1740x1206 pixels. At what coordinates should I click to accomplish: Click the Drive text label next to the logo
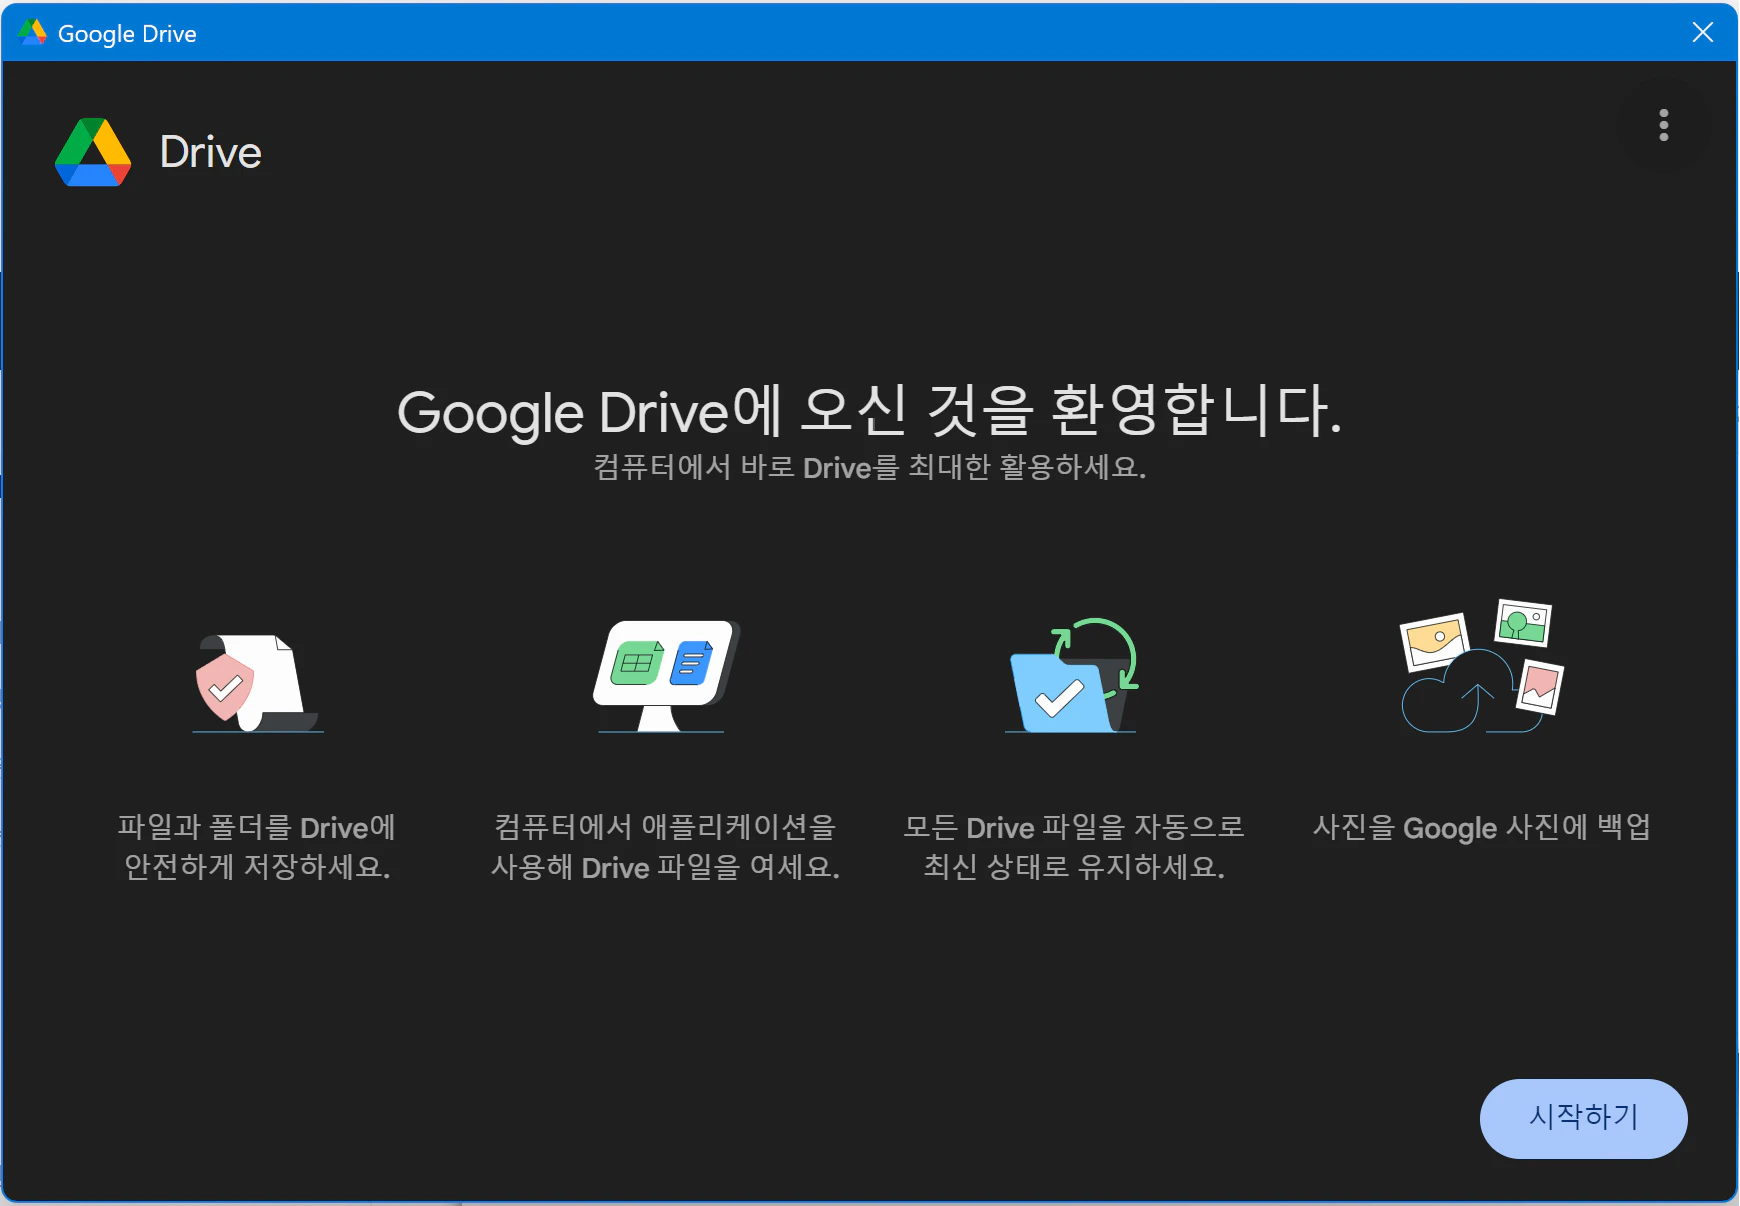210,152
